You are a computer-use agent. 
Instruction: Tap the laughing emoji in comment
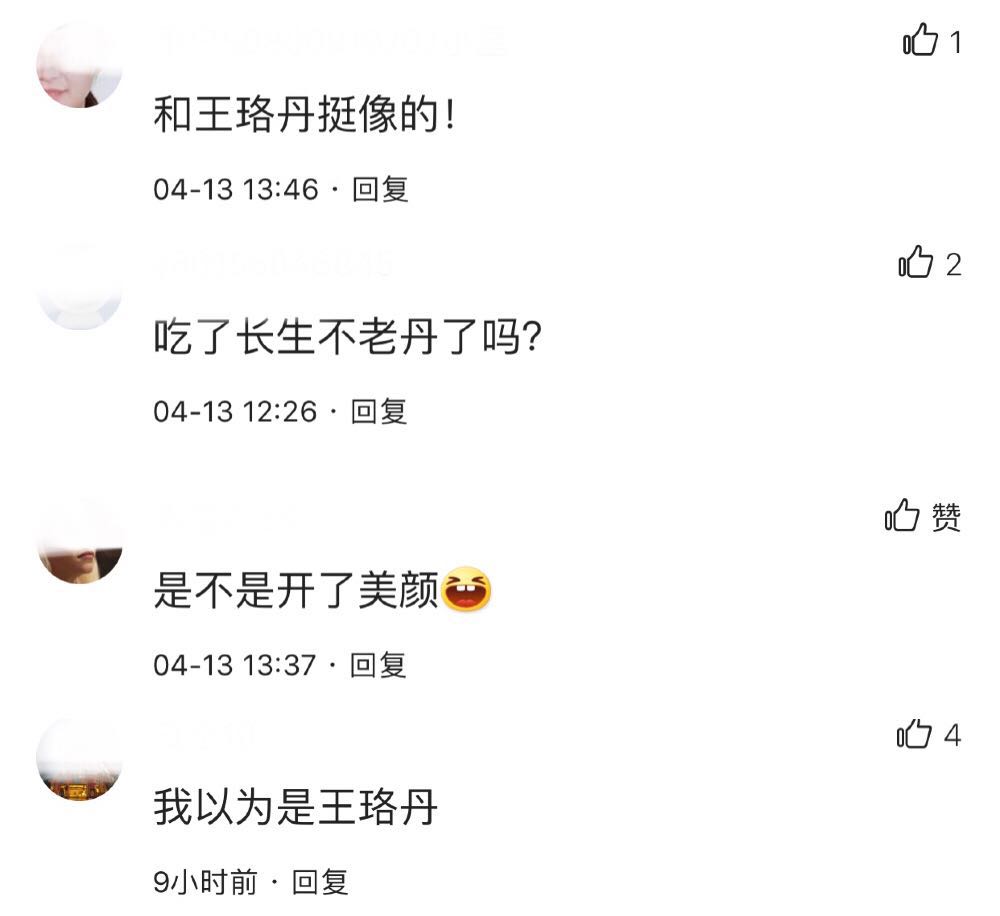click(466, 588)
